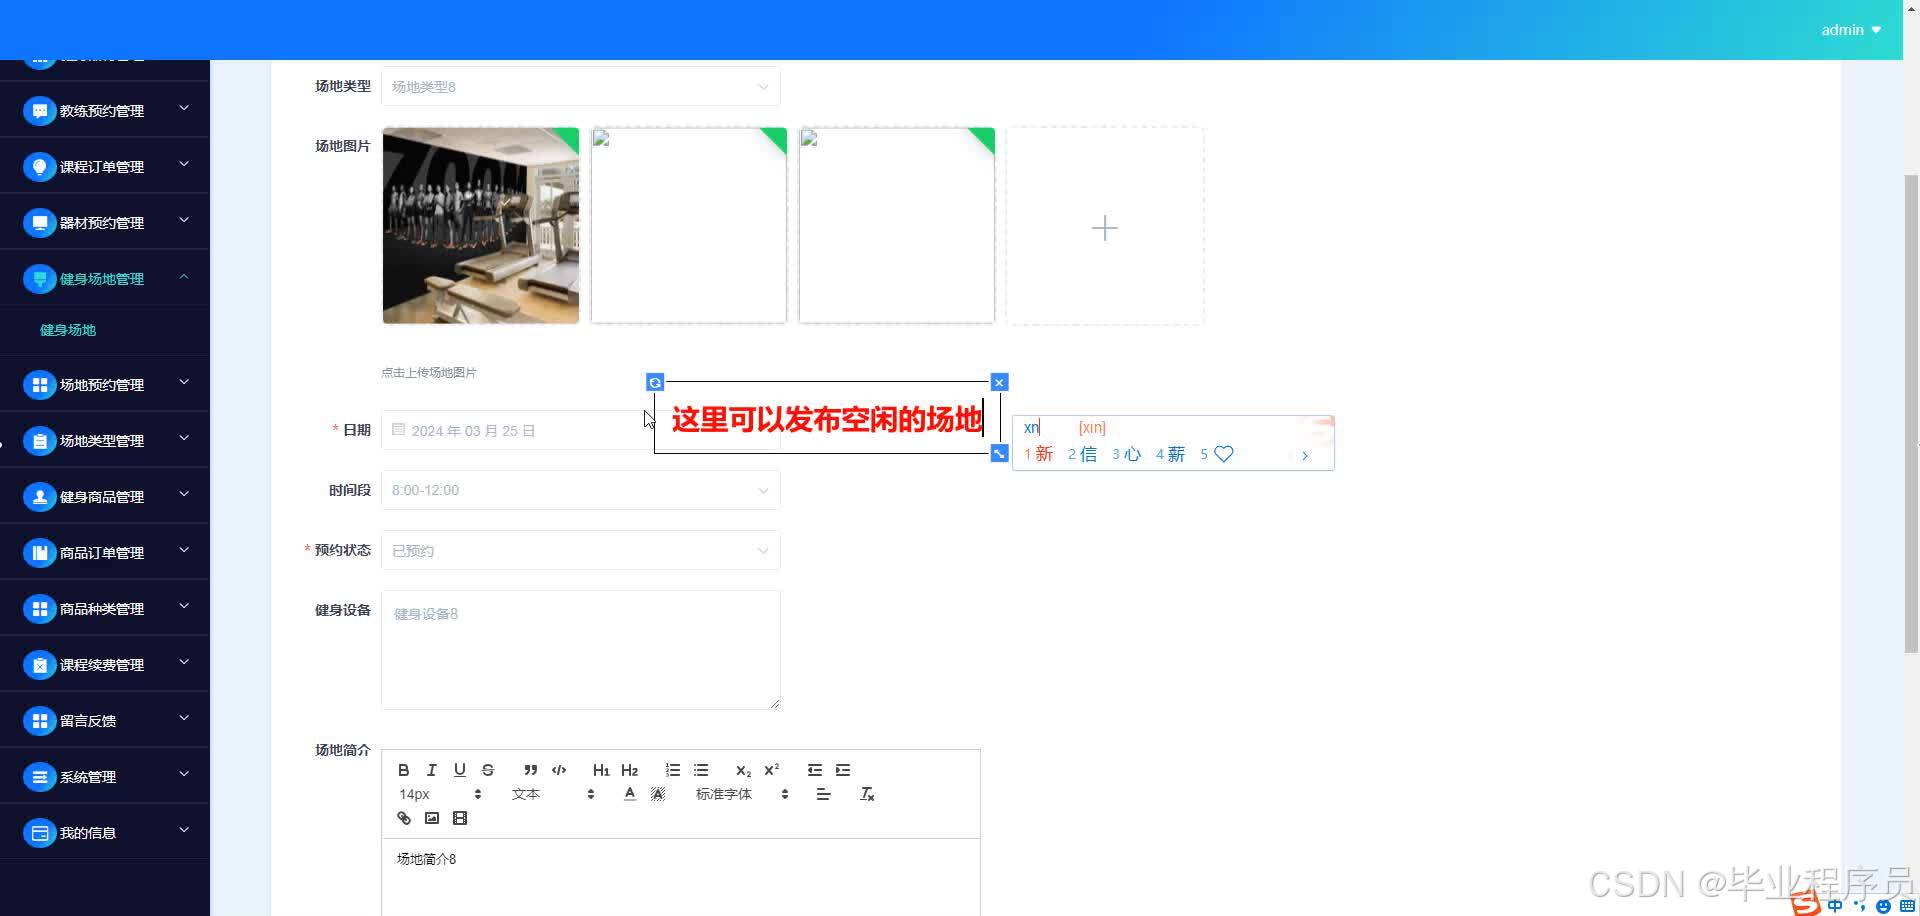Open the 文本 heading style picker
The width and height of the screenshot is (1920, 916).
552,794
